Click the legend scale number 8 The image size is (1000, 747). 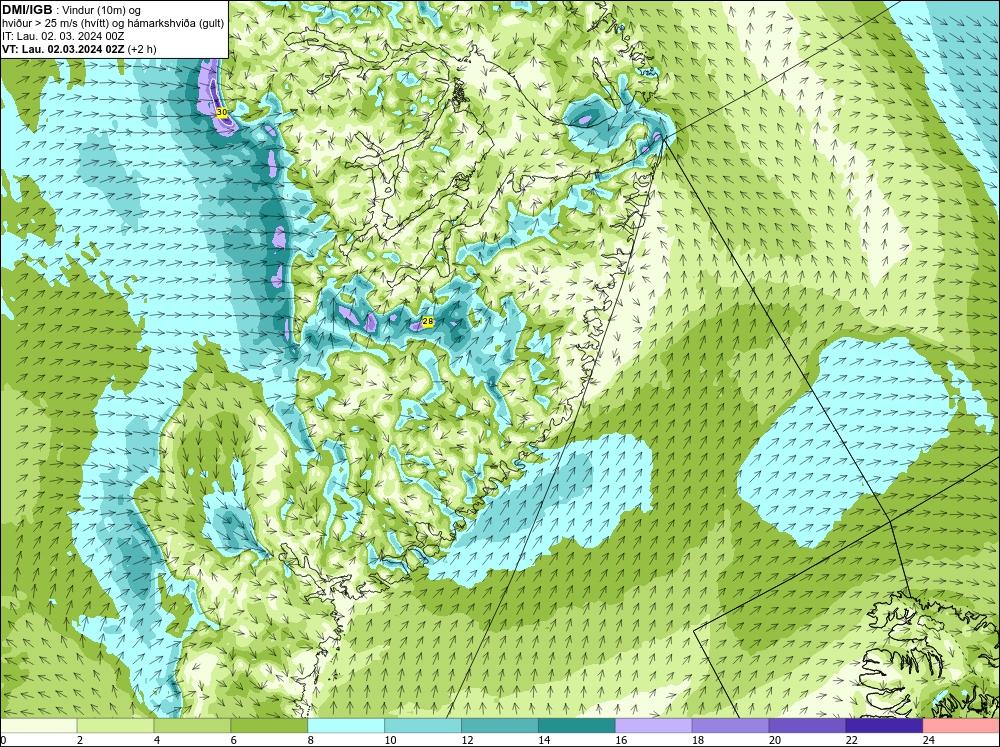tap(311, 740)
